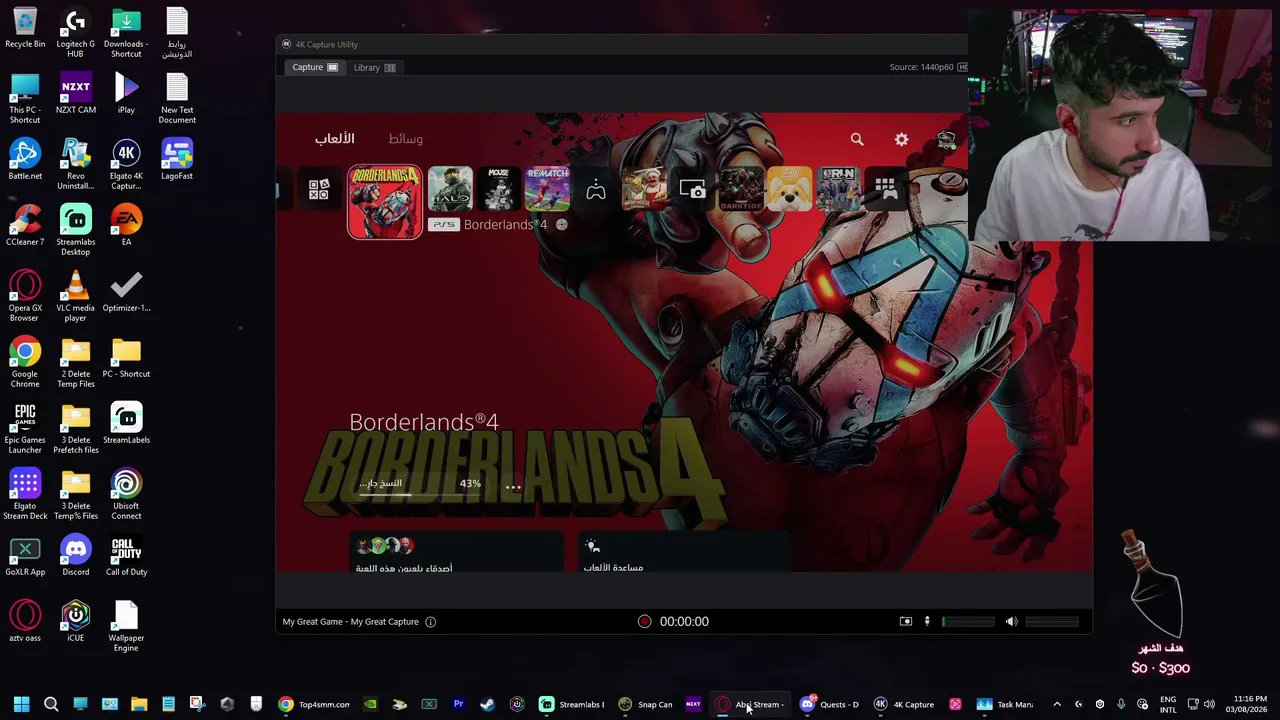Open the Battle.net desktop icon
This screenshot has width=1280, height=720.
point(25,160)
